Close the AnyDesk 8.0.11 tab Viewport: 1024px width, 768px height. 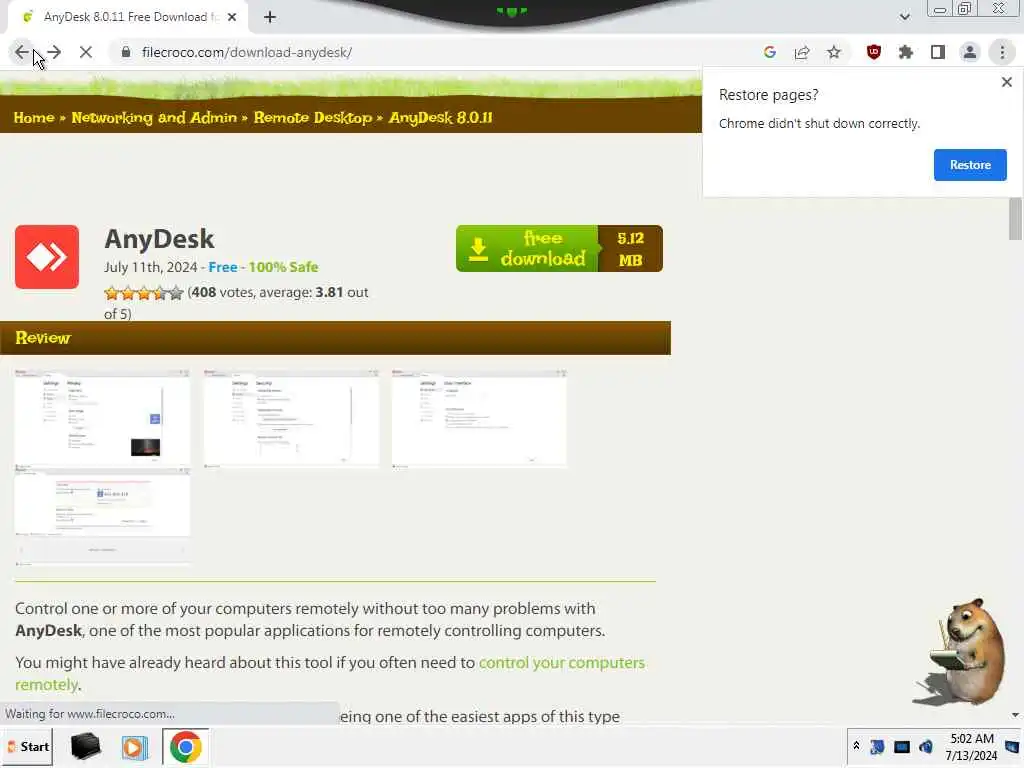[x=232, y=17]
